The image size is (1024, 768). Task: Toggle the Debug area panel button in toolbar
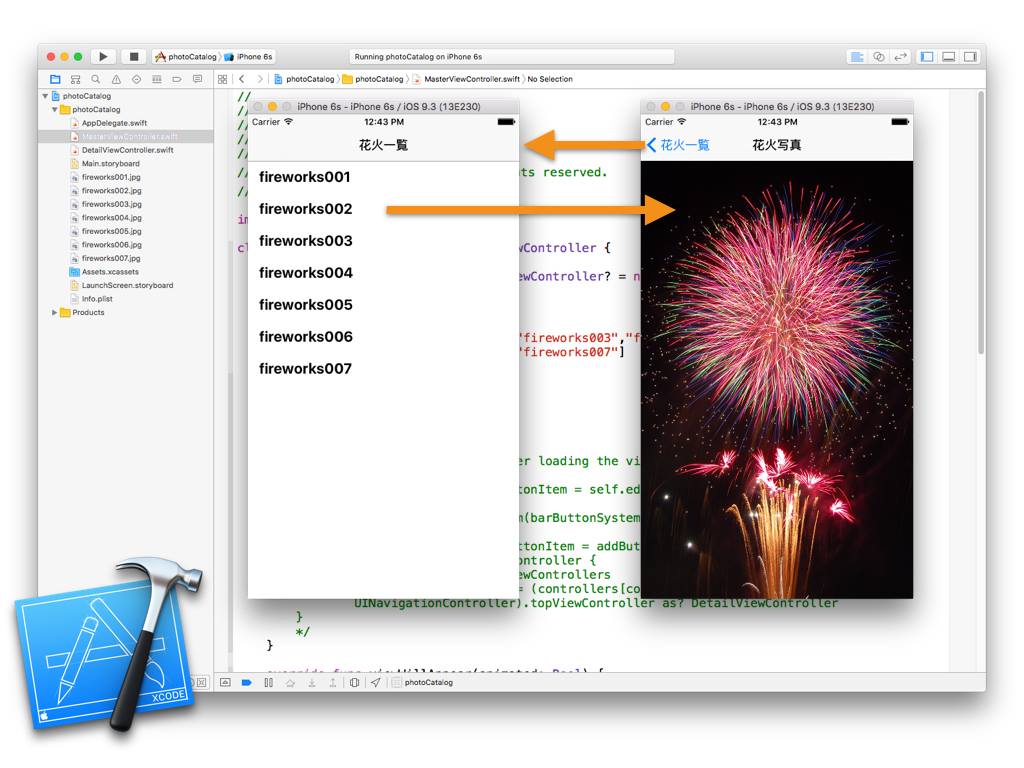point(949,57)
